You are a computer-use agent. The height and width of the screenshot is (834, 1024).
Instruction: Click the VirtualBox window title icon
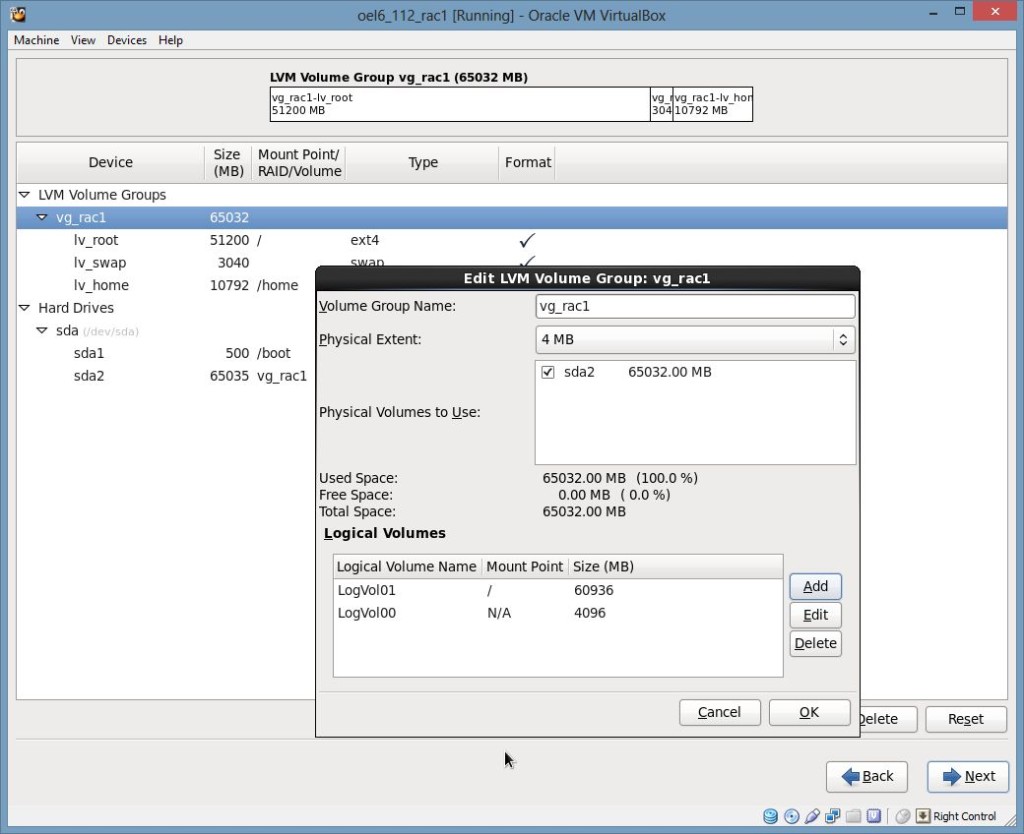pos(18,14)
